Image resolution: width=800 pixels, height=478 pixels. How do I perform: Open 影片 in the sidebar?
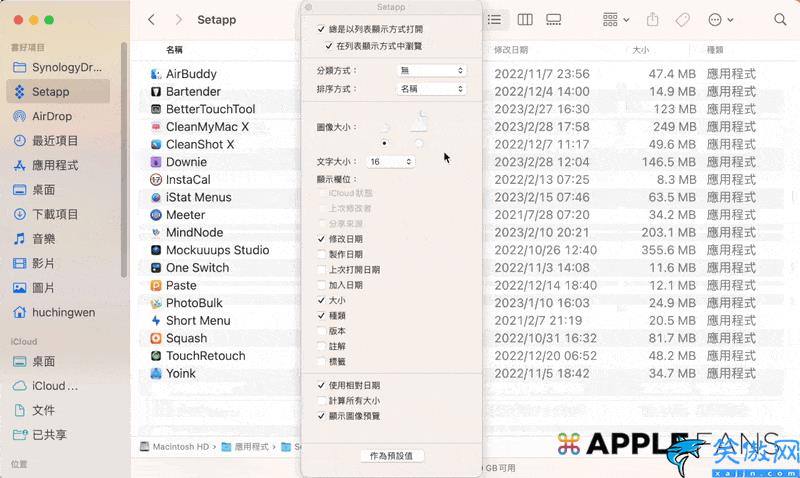click(x=58, y=263)
